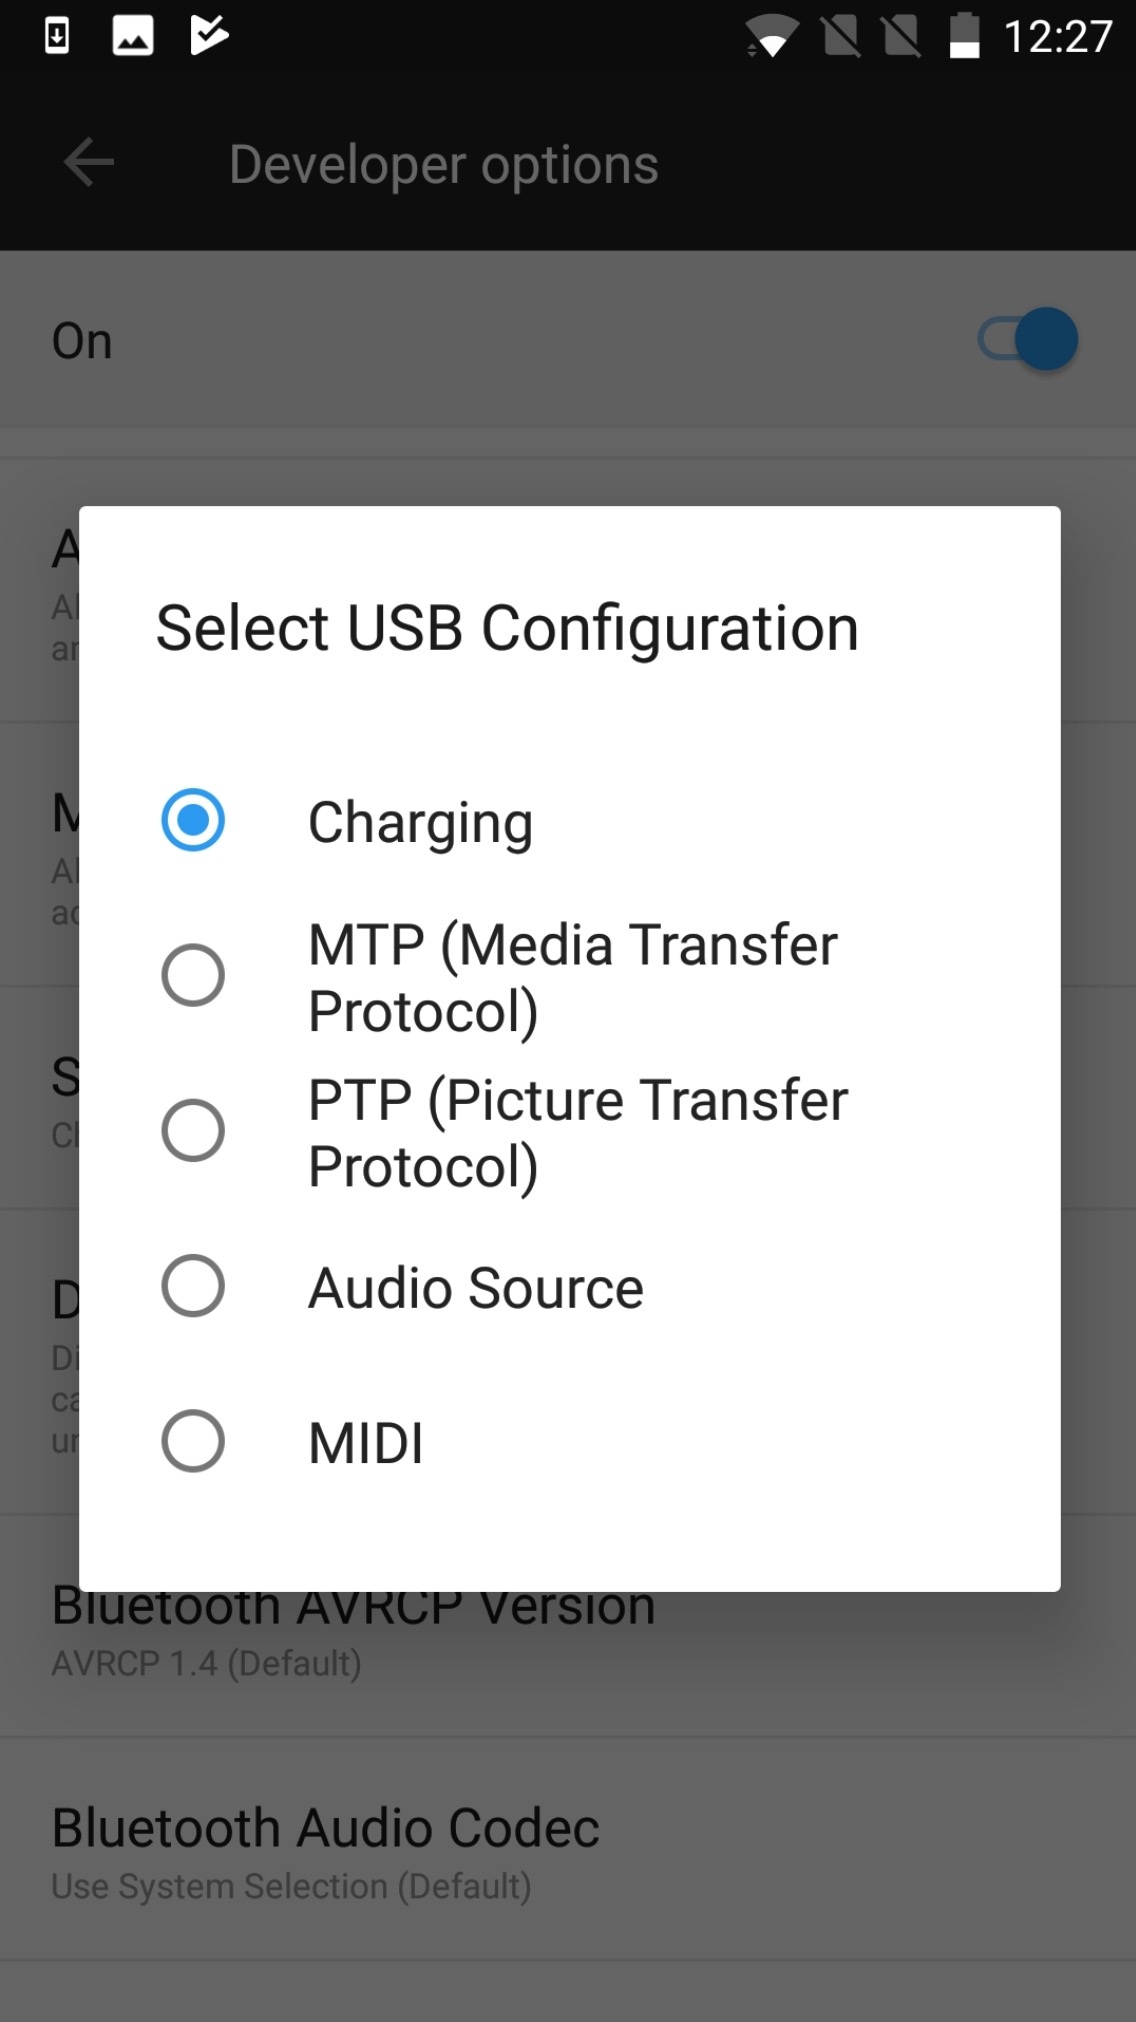This screenshot has height=2022, width=1136.
Task: Tap the Developer options header title
Action: 443,164
